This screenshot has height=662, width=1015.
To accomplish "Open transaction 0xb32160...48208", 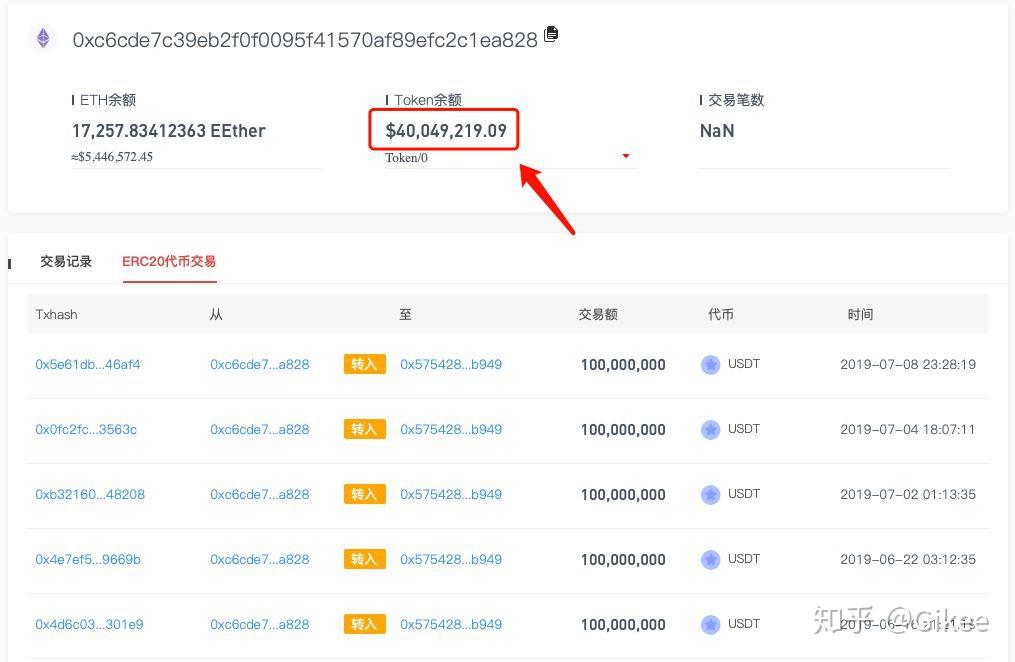I will (90, 494).
